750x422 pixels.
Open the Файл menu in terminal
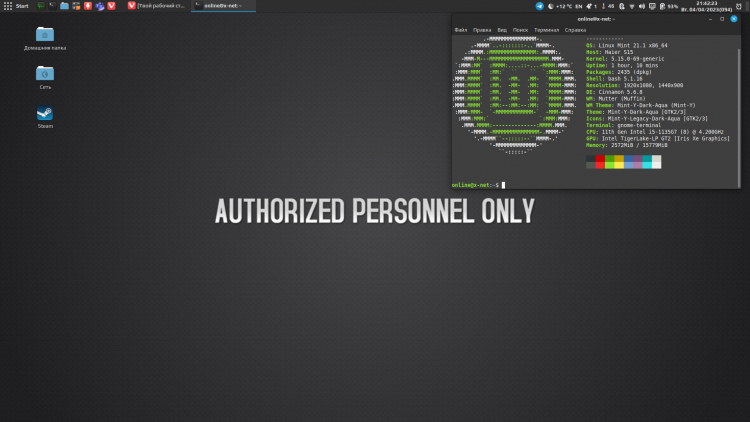[x=460, y=30]
